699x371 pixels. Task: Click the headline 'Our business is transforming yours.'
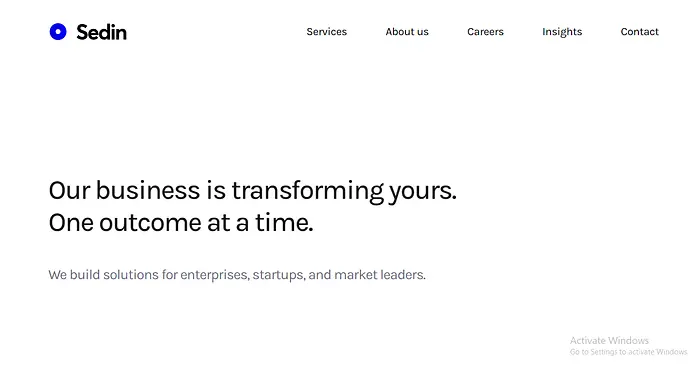(x=253, y=191)
